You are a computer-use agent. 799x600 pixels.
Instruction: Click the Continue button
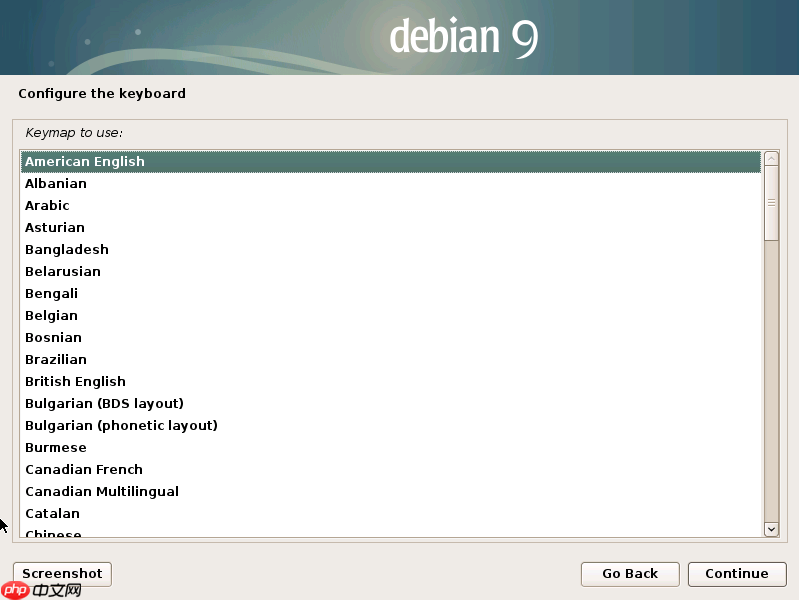click(737, 574)
